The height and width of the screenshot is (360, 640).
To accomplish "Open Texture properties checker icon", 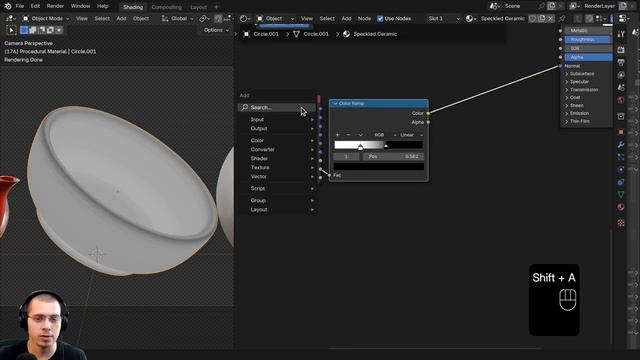I will (621, 223).
